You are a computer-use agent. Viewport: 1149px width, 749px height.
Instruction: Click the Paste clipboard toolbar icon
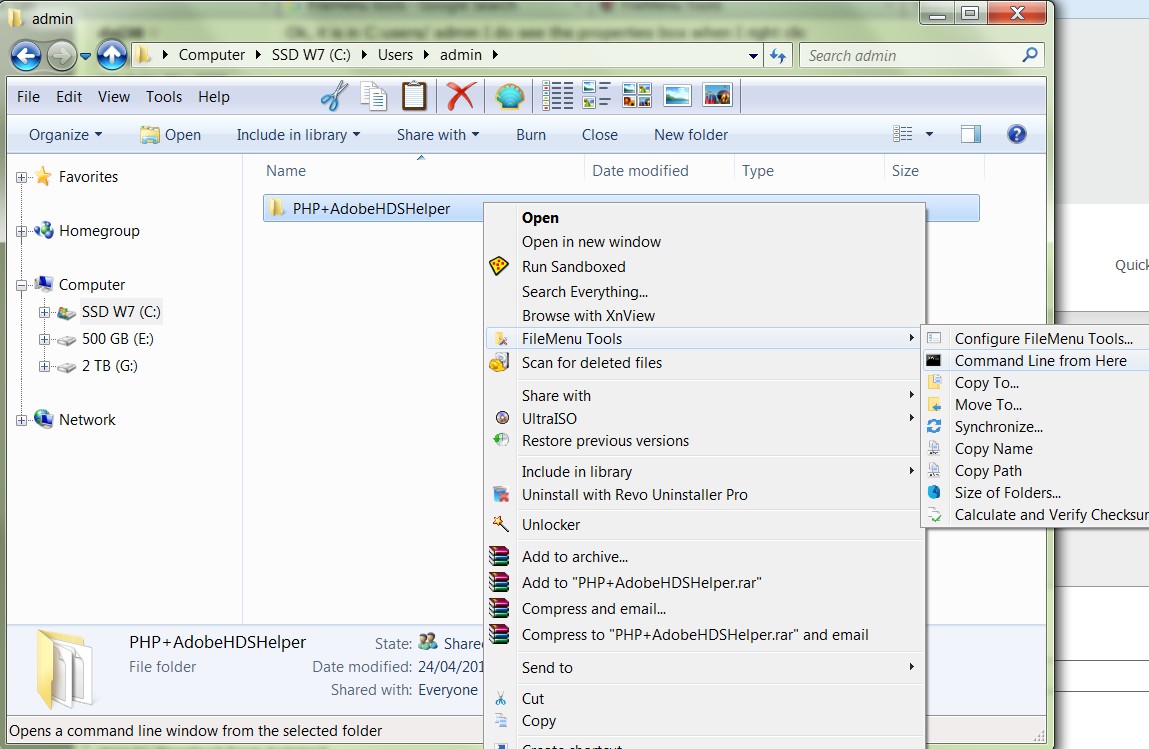coord(414,96)
